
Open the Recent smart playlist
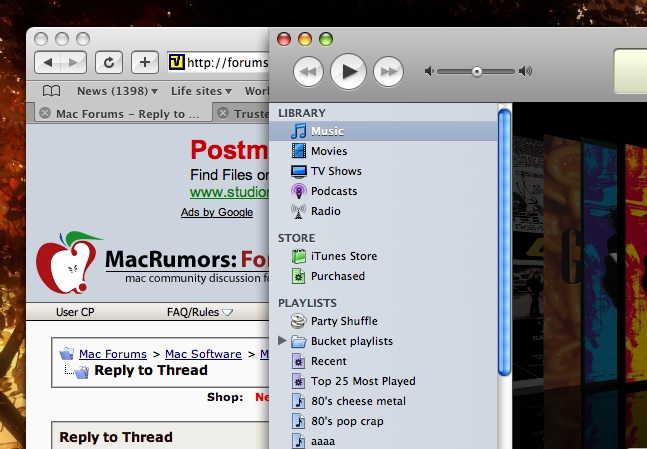click(383, 361)
